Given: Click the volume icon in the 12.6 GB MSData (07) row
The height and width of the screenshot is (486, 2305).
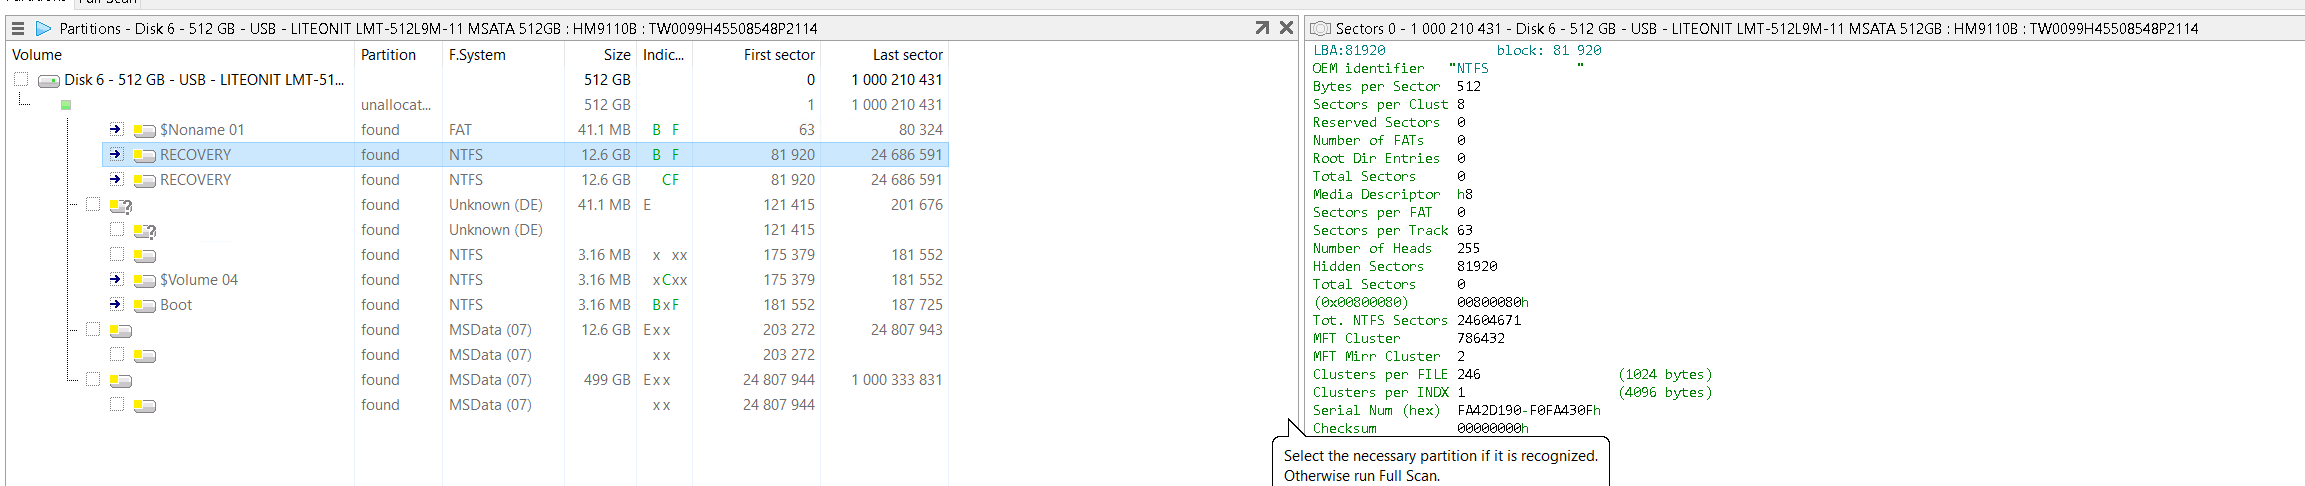Looking at the screenshot, I should [121, 330].
